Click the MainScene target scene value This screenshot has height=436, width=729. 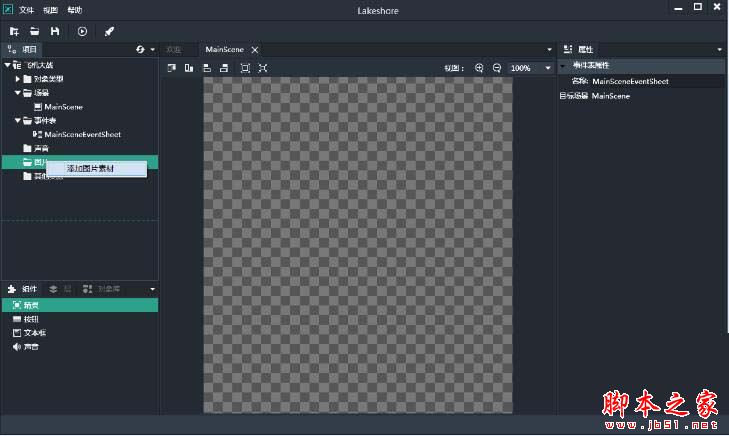tap(610, 96)
